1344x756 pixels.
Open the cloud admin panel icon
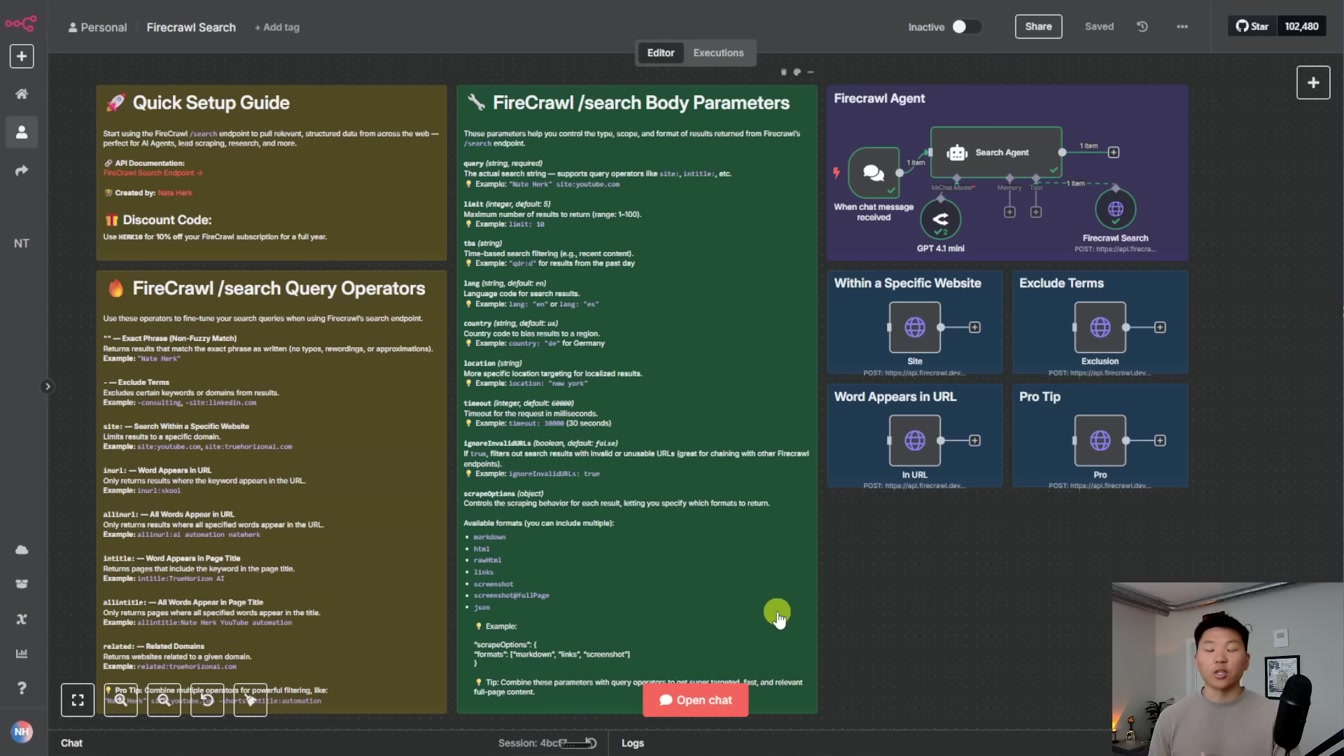tap(21, 550)
